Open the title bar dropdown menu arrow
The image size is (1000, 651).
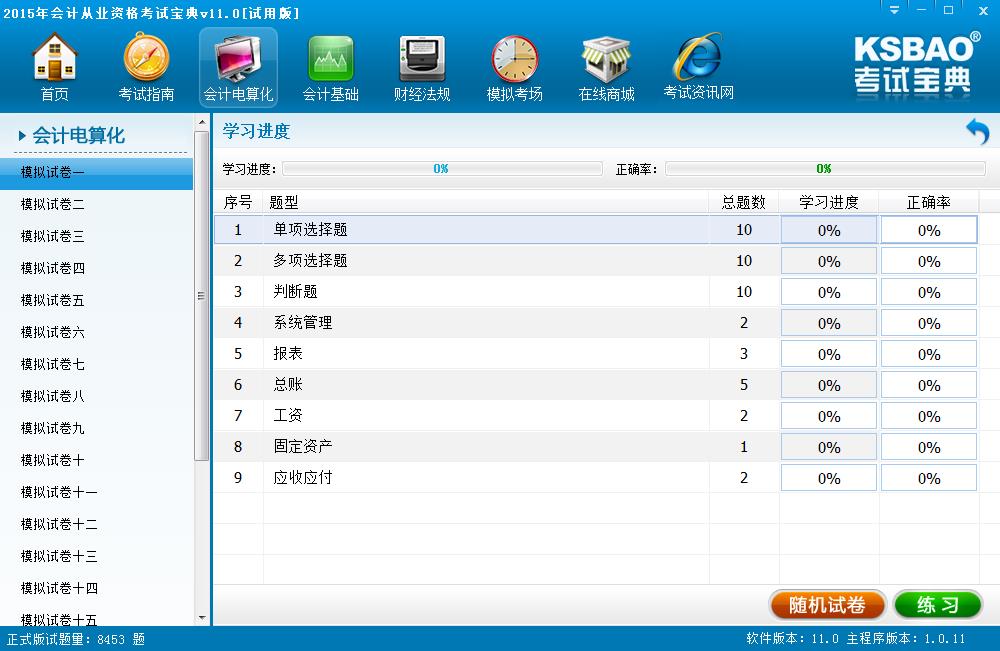point(892,10)
